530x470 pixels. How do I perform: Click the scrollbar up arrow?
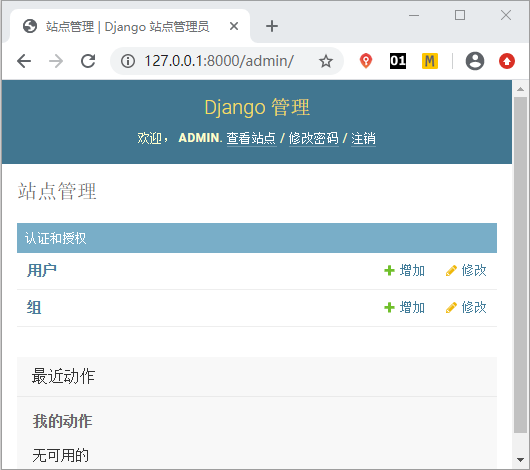pyautogui.click(x=521, y=89)
